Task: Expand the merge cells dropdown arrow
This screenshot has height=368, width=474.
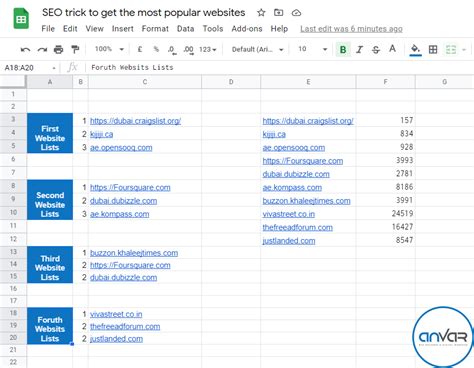Action: click(x=464, y=50)
